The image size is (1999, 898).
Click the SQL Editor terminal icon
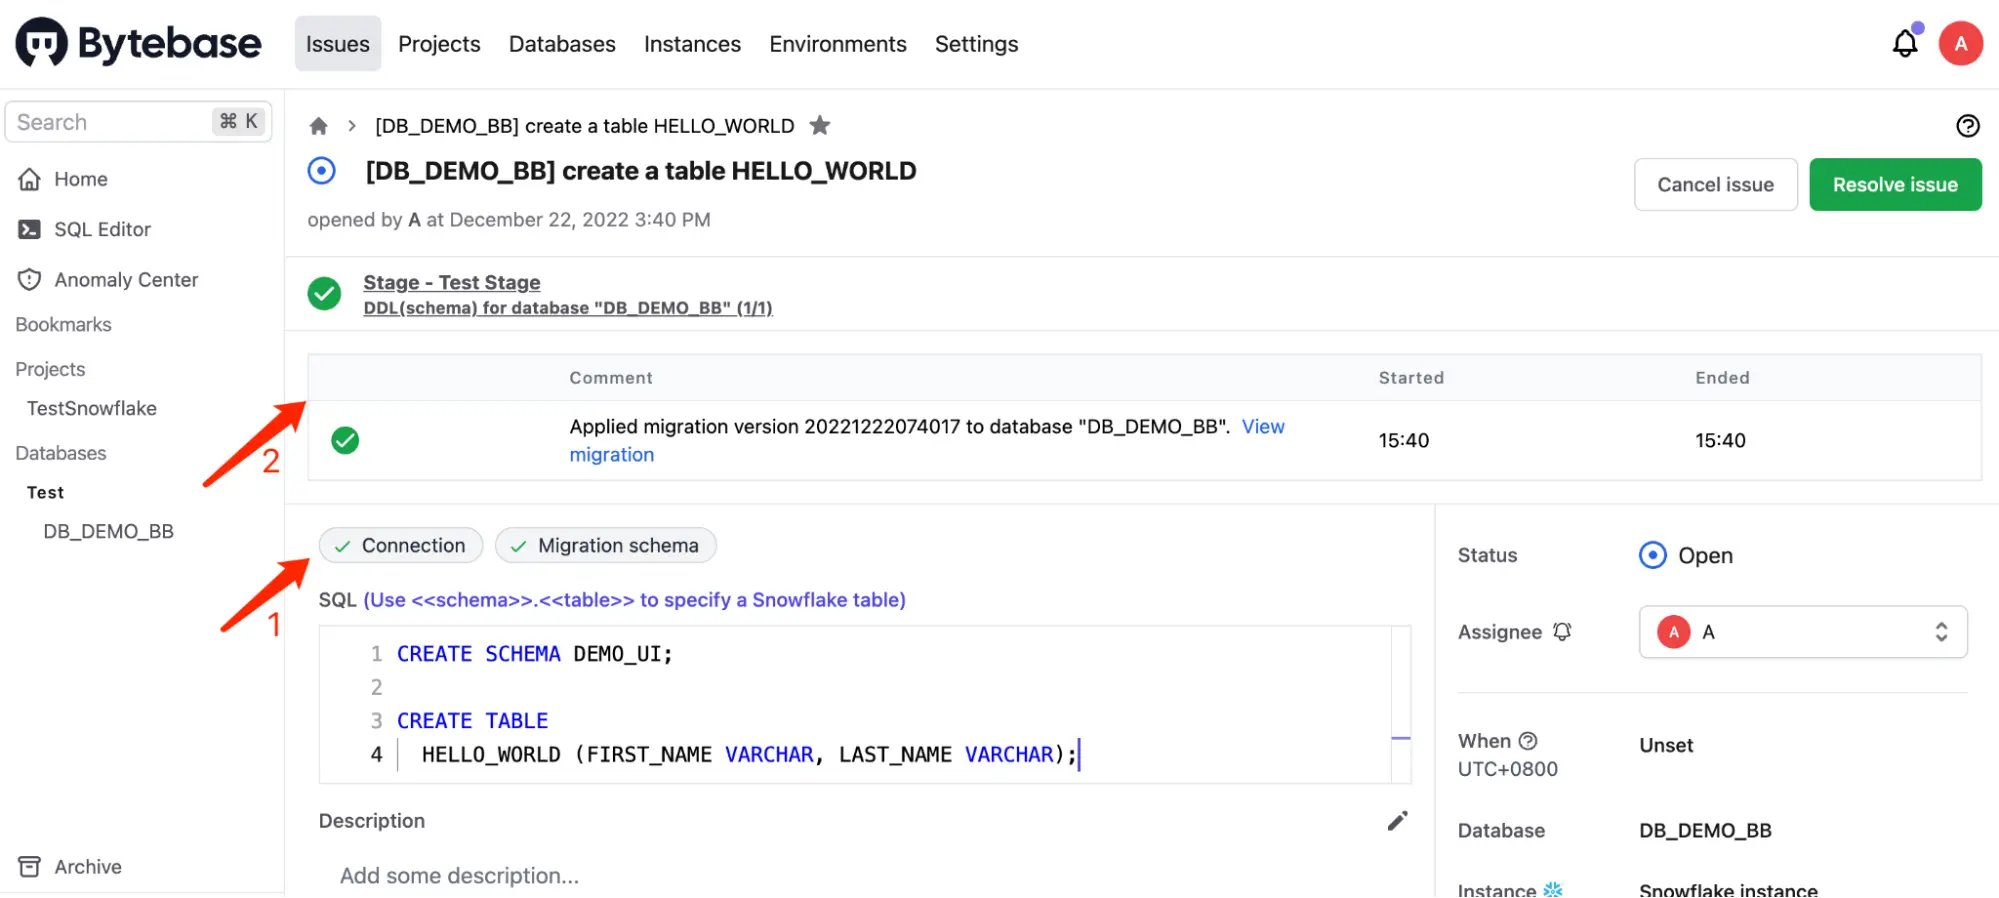[30, 229]
